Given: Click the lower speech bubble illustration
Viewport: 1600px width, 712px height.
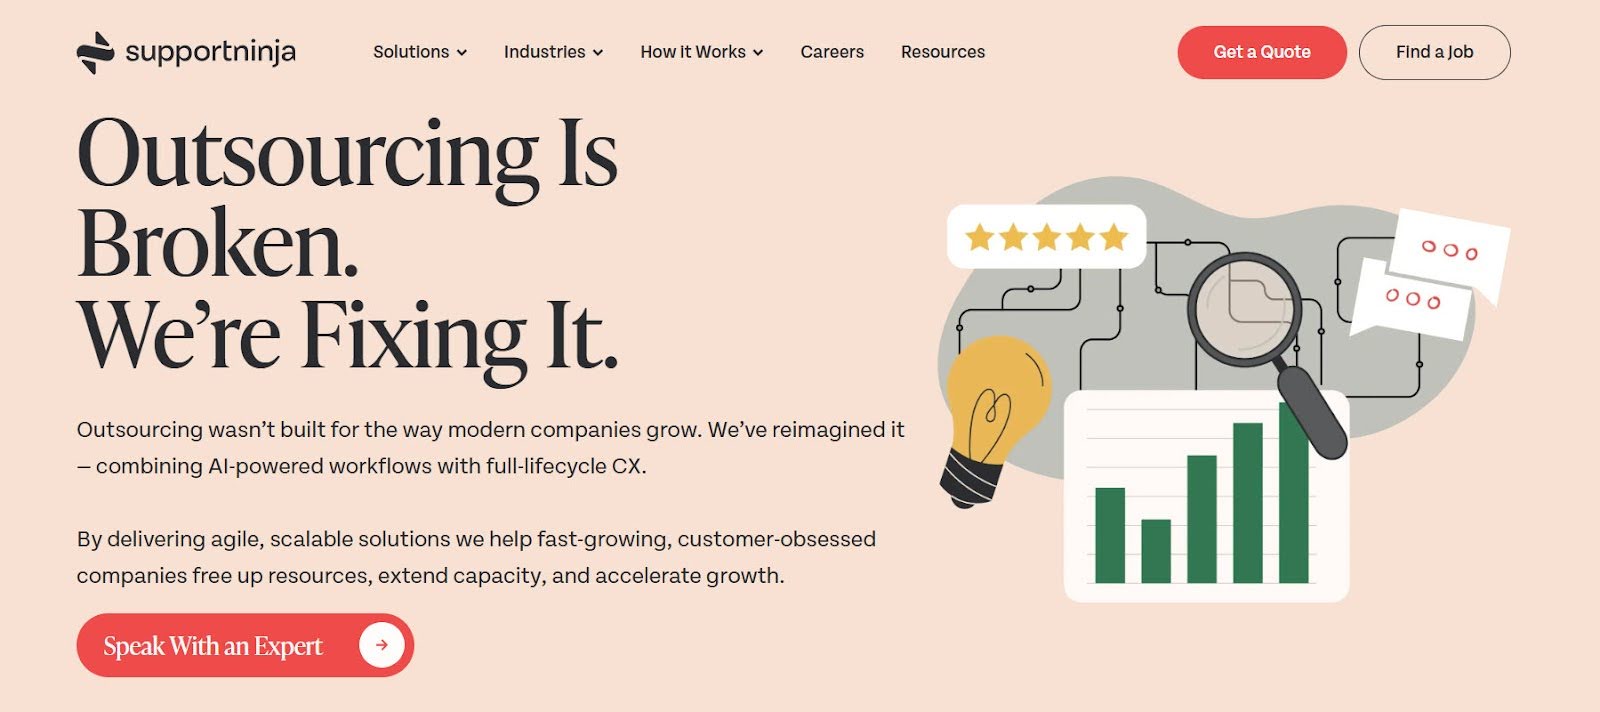Looking at the screenshot, I should coord(1411,298).
